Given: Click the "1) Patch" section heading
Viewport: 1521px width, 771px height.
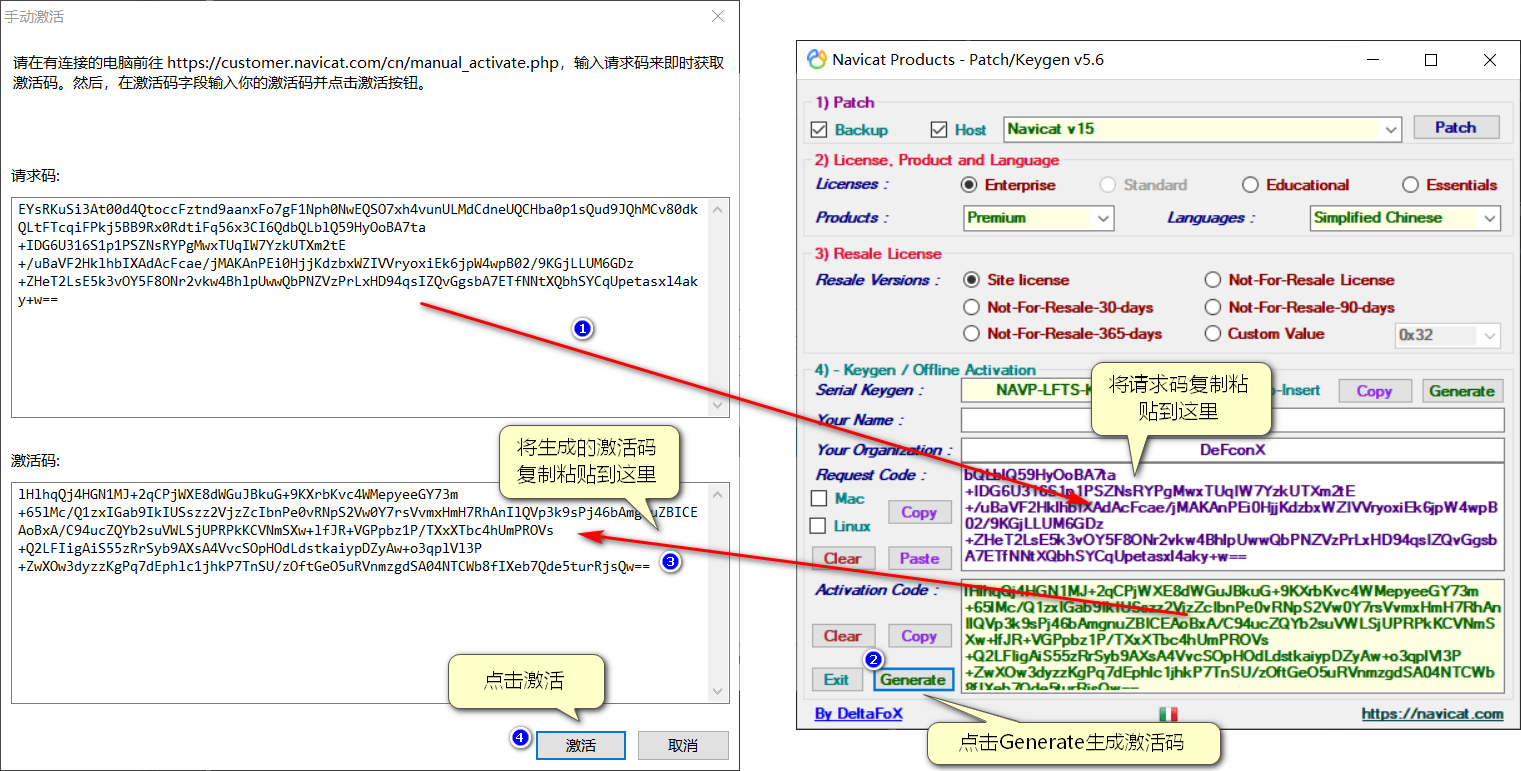Looking at the screenshot, I should pyautogui.click(x=845, y=102).
